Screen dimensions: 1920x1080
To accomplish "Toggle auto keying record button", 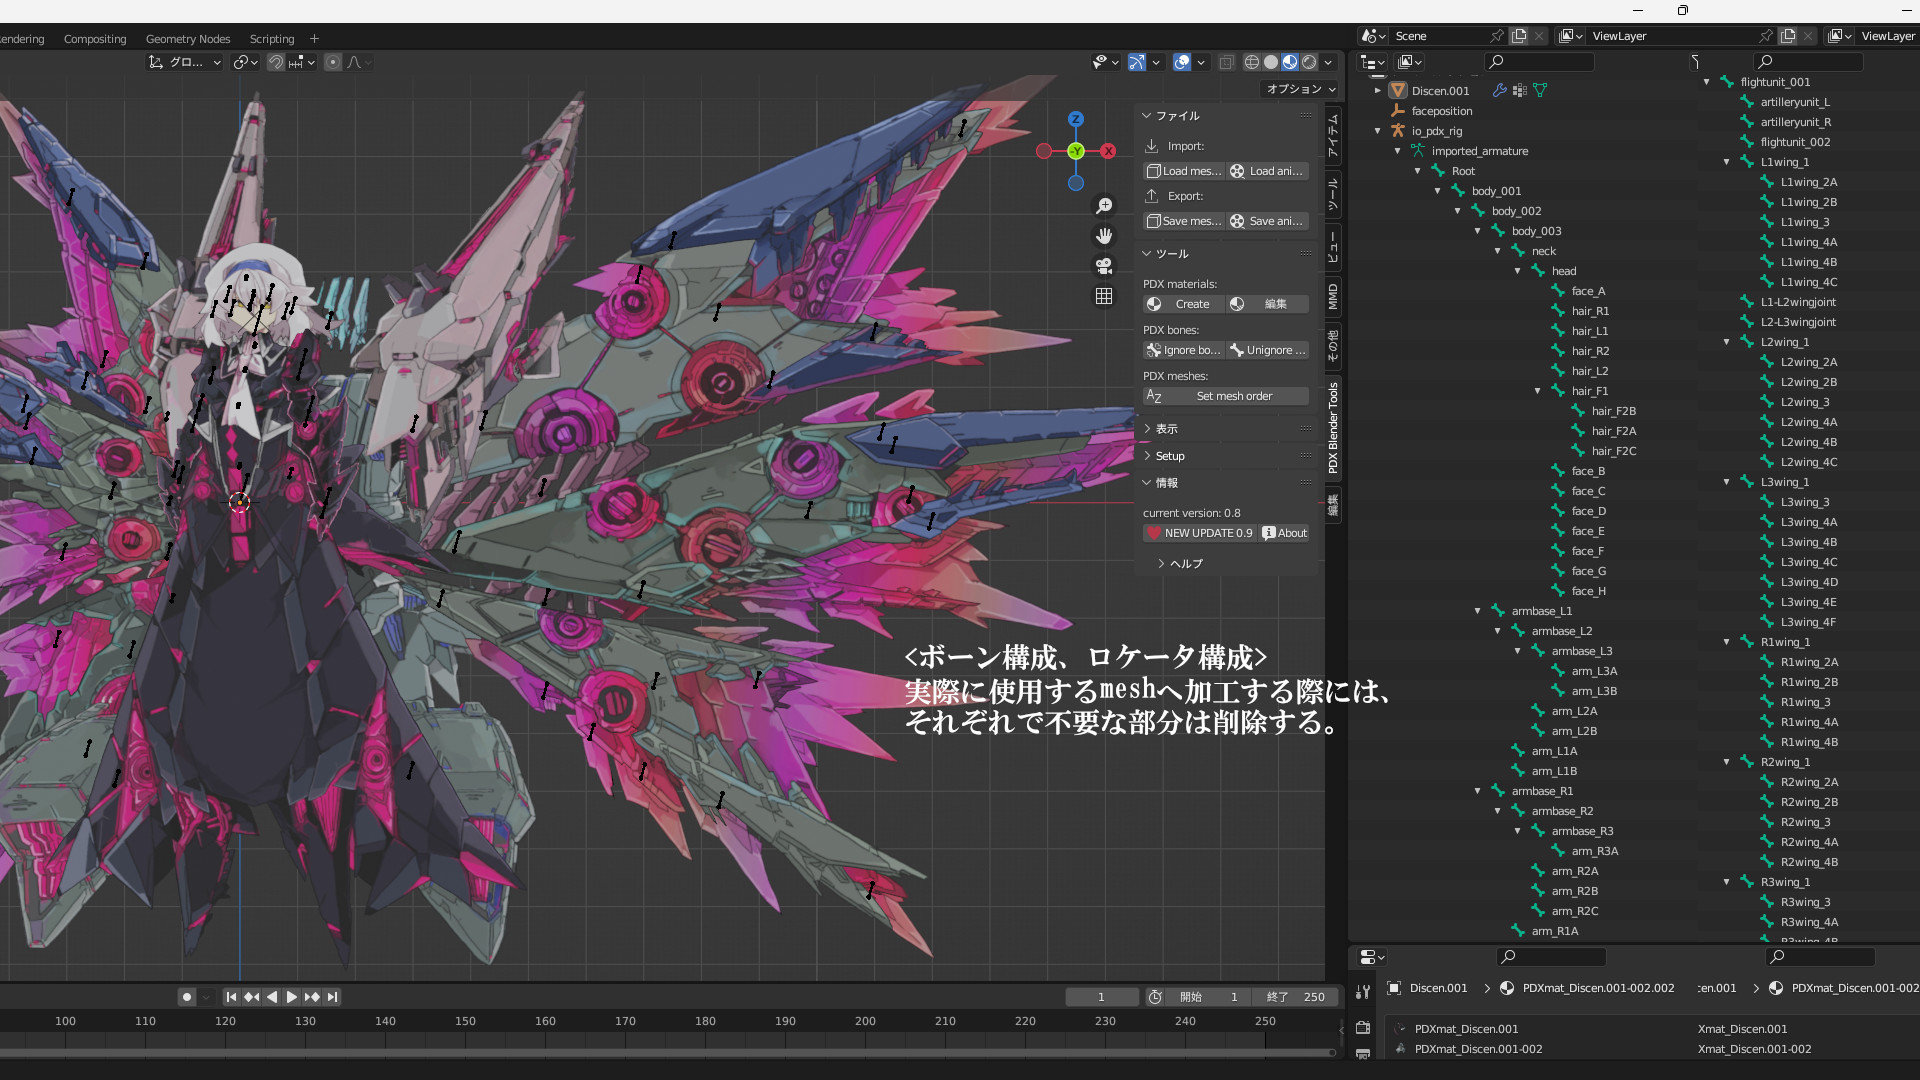I will click(x=187, y=997).
